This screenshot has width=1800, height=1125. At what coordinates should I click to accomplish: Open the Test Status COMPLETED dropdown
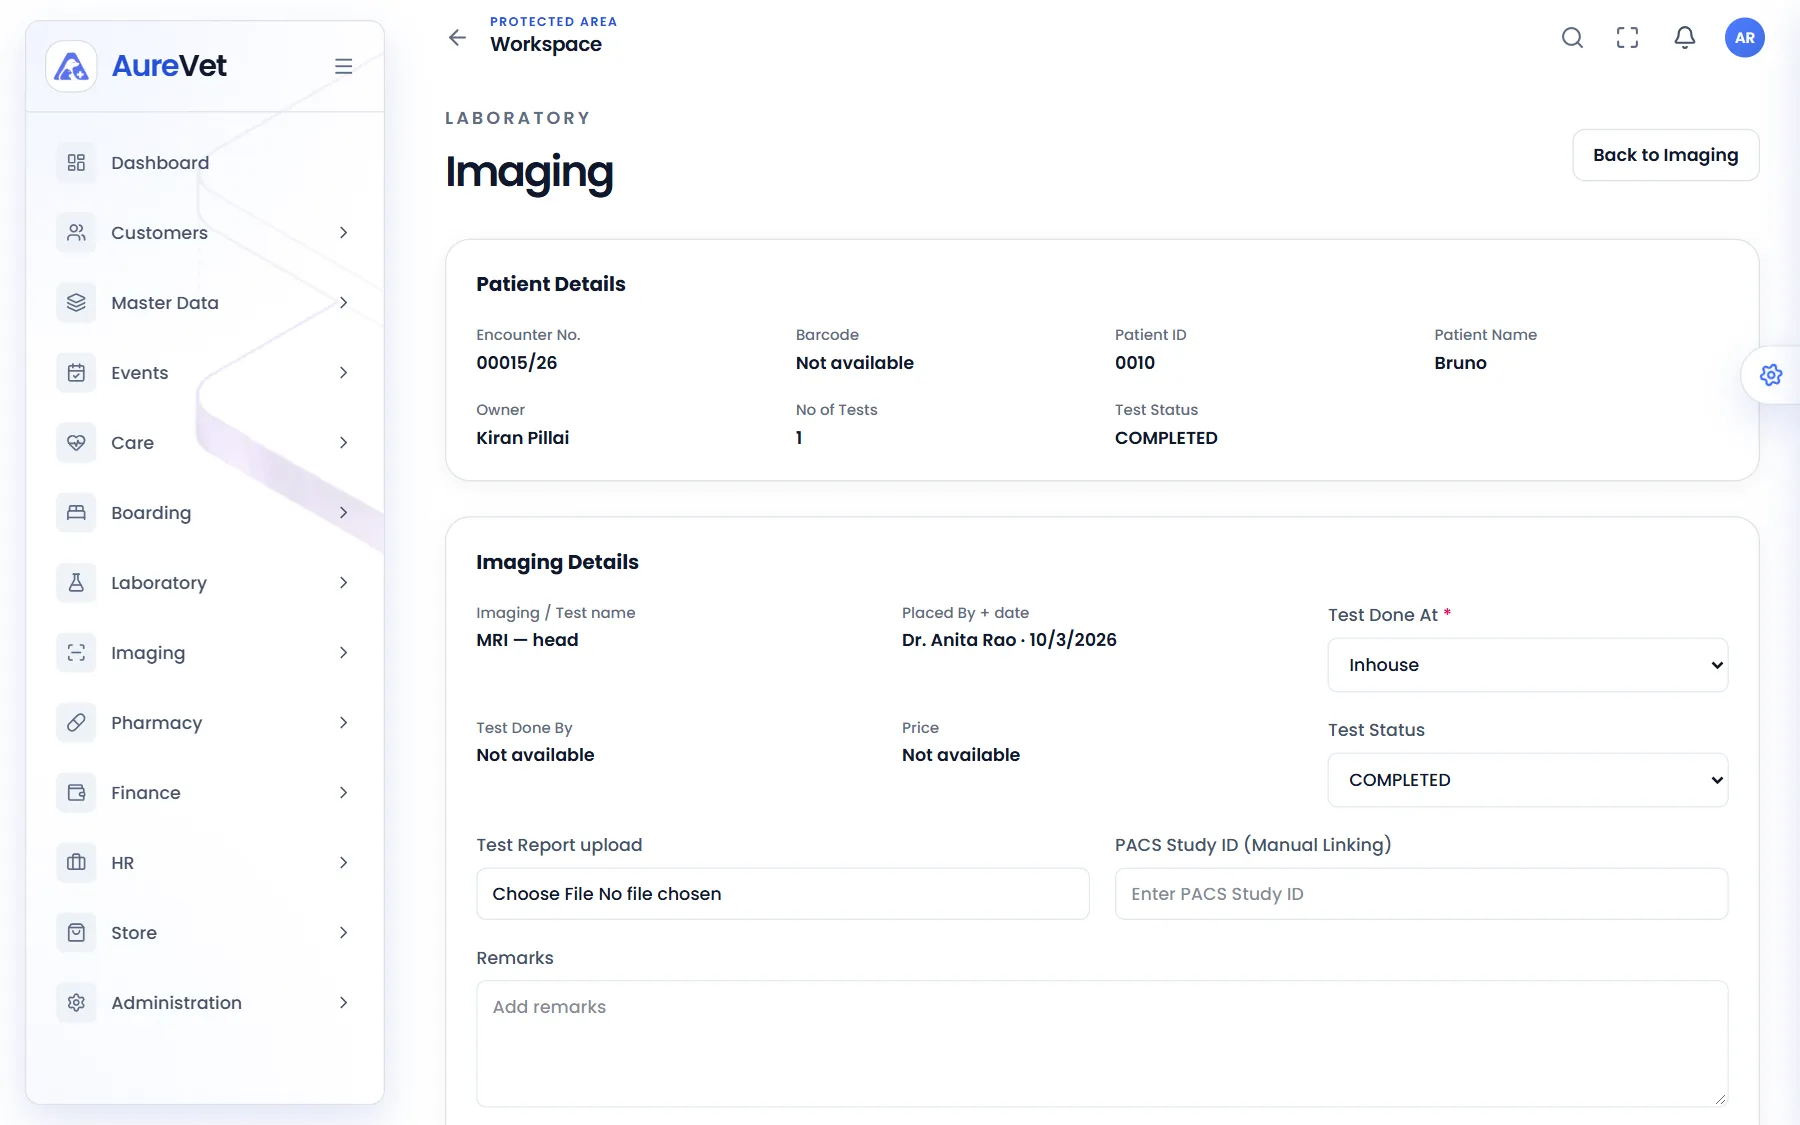[x=1527, y=780]
